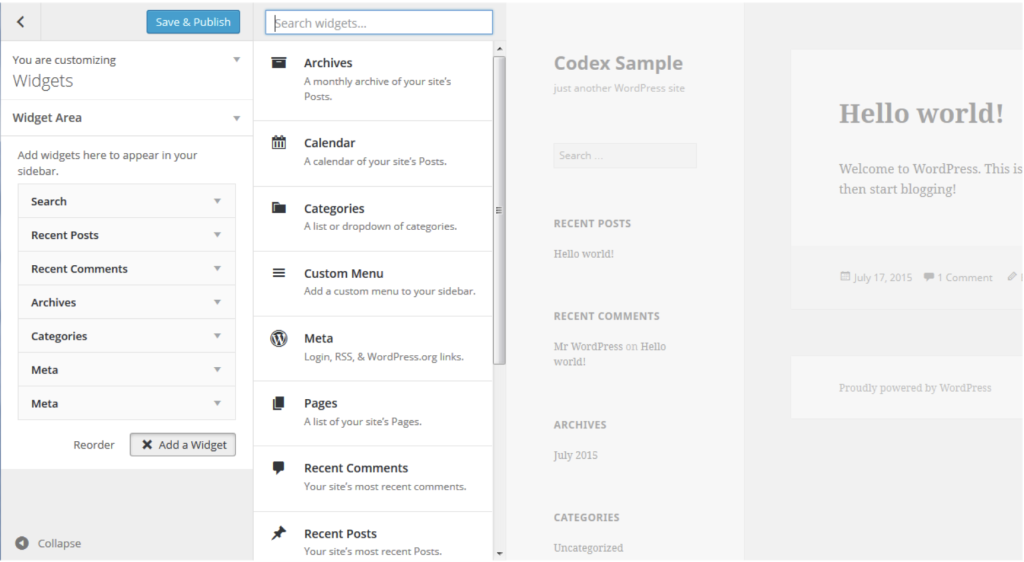Click the pencil edit icon in post footer

coord(1012,276)
